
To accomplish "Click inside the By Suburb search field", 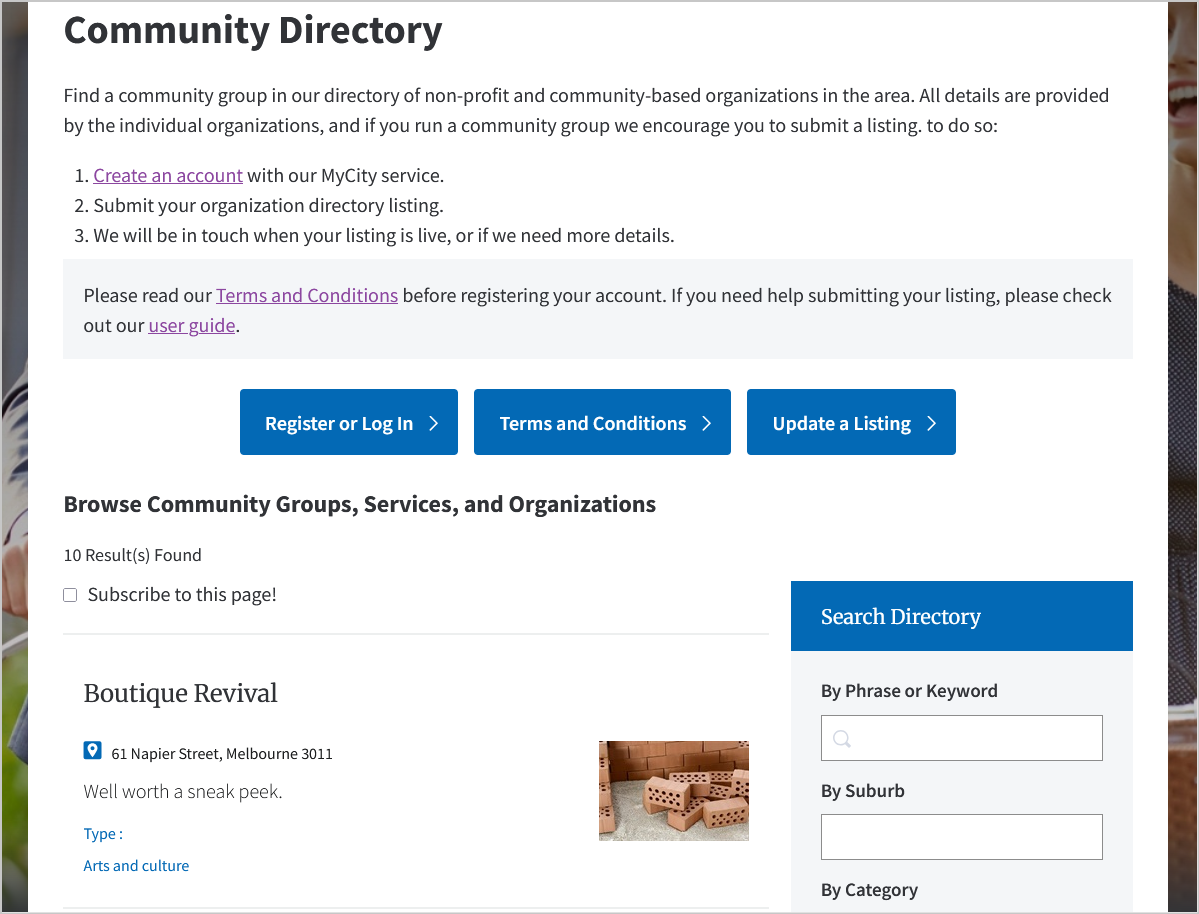I will 961,837.
